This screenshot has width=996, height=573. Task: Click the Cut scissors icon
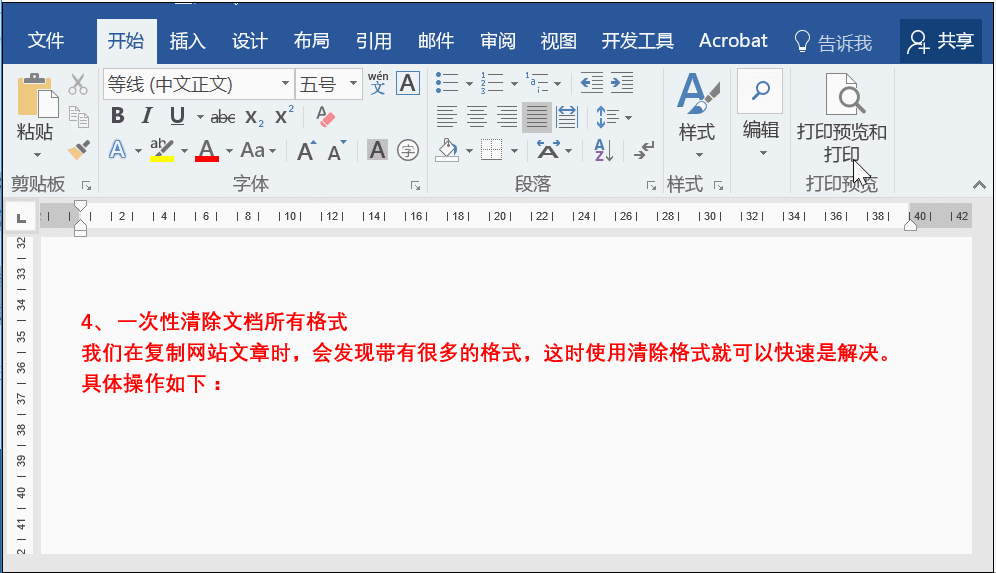click(78, 84)
